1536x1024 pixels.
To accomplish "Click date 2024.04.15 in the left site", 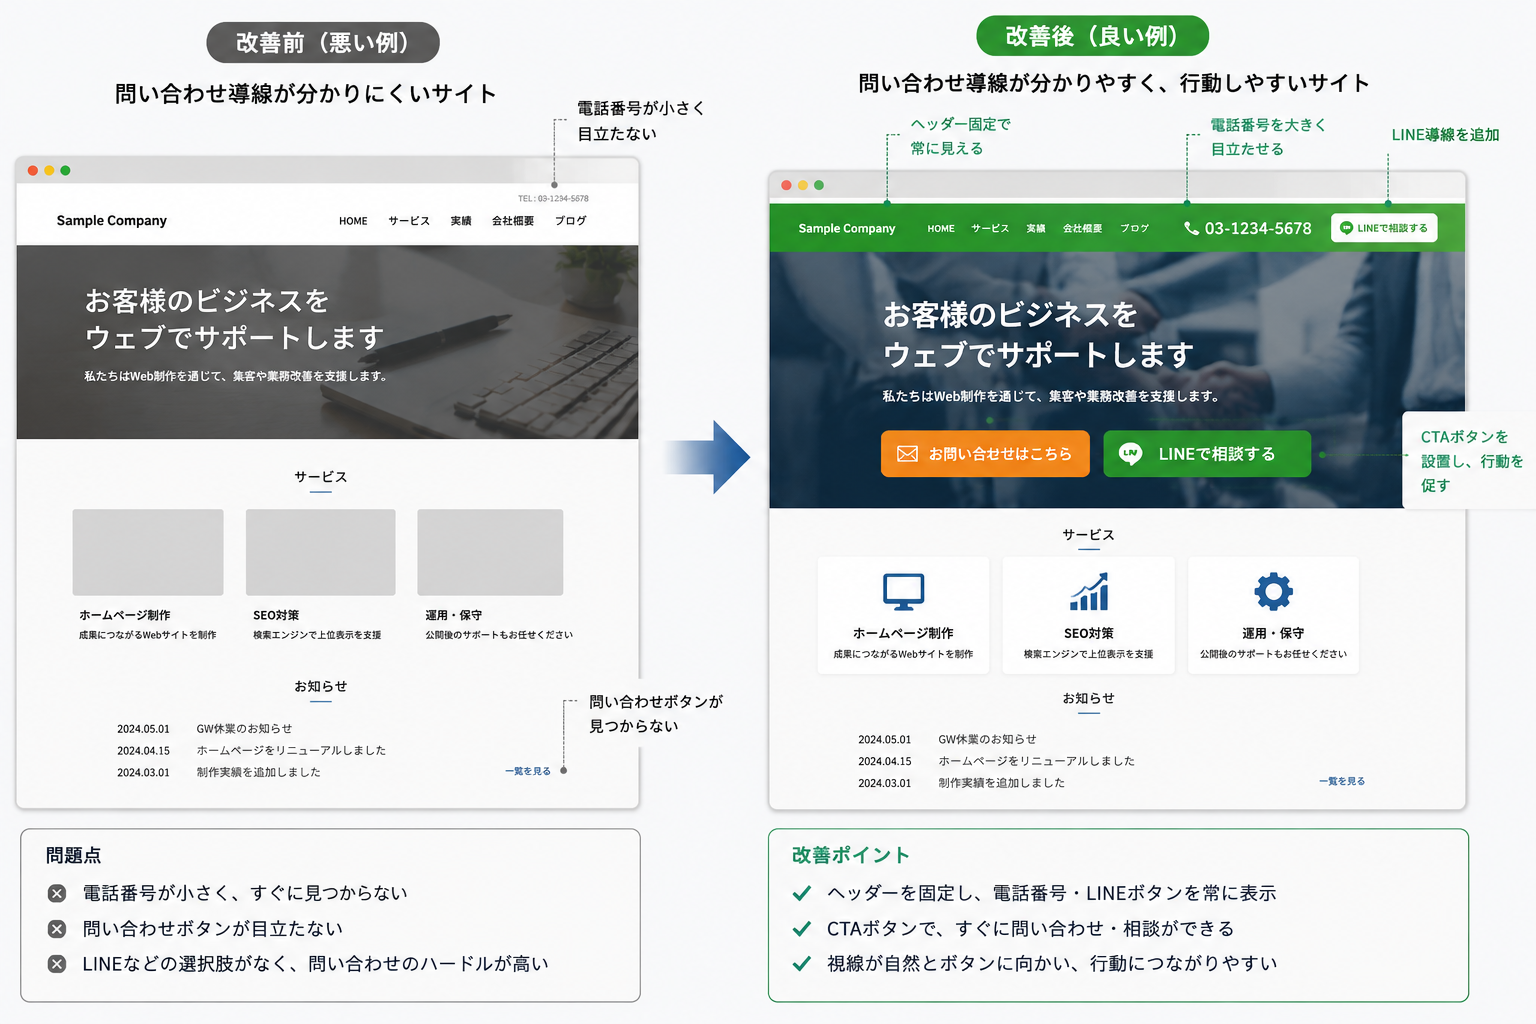I will 143,751.
